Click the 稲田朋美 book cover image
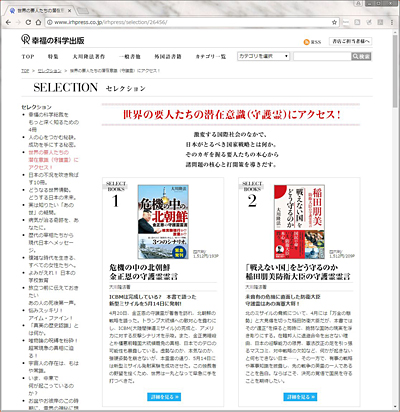The height and width of the screenshot is (412, 400). click(x=299, y=222)
